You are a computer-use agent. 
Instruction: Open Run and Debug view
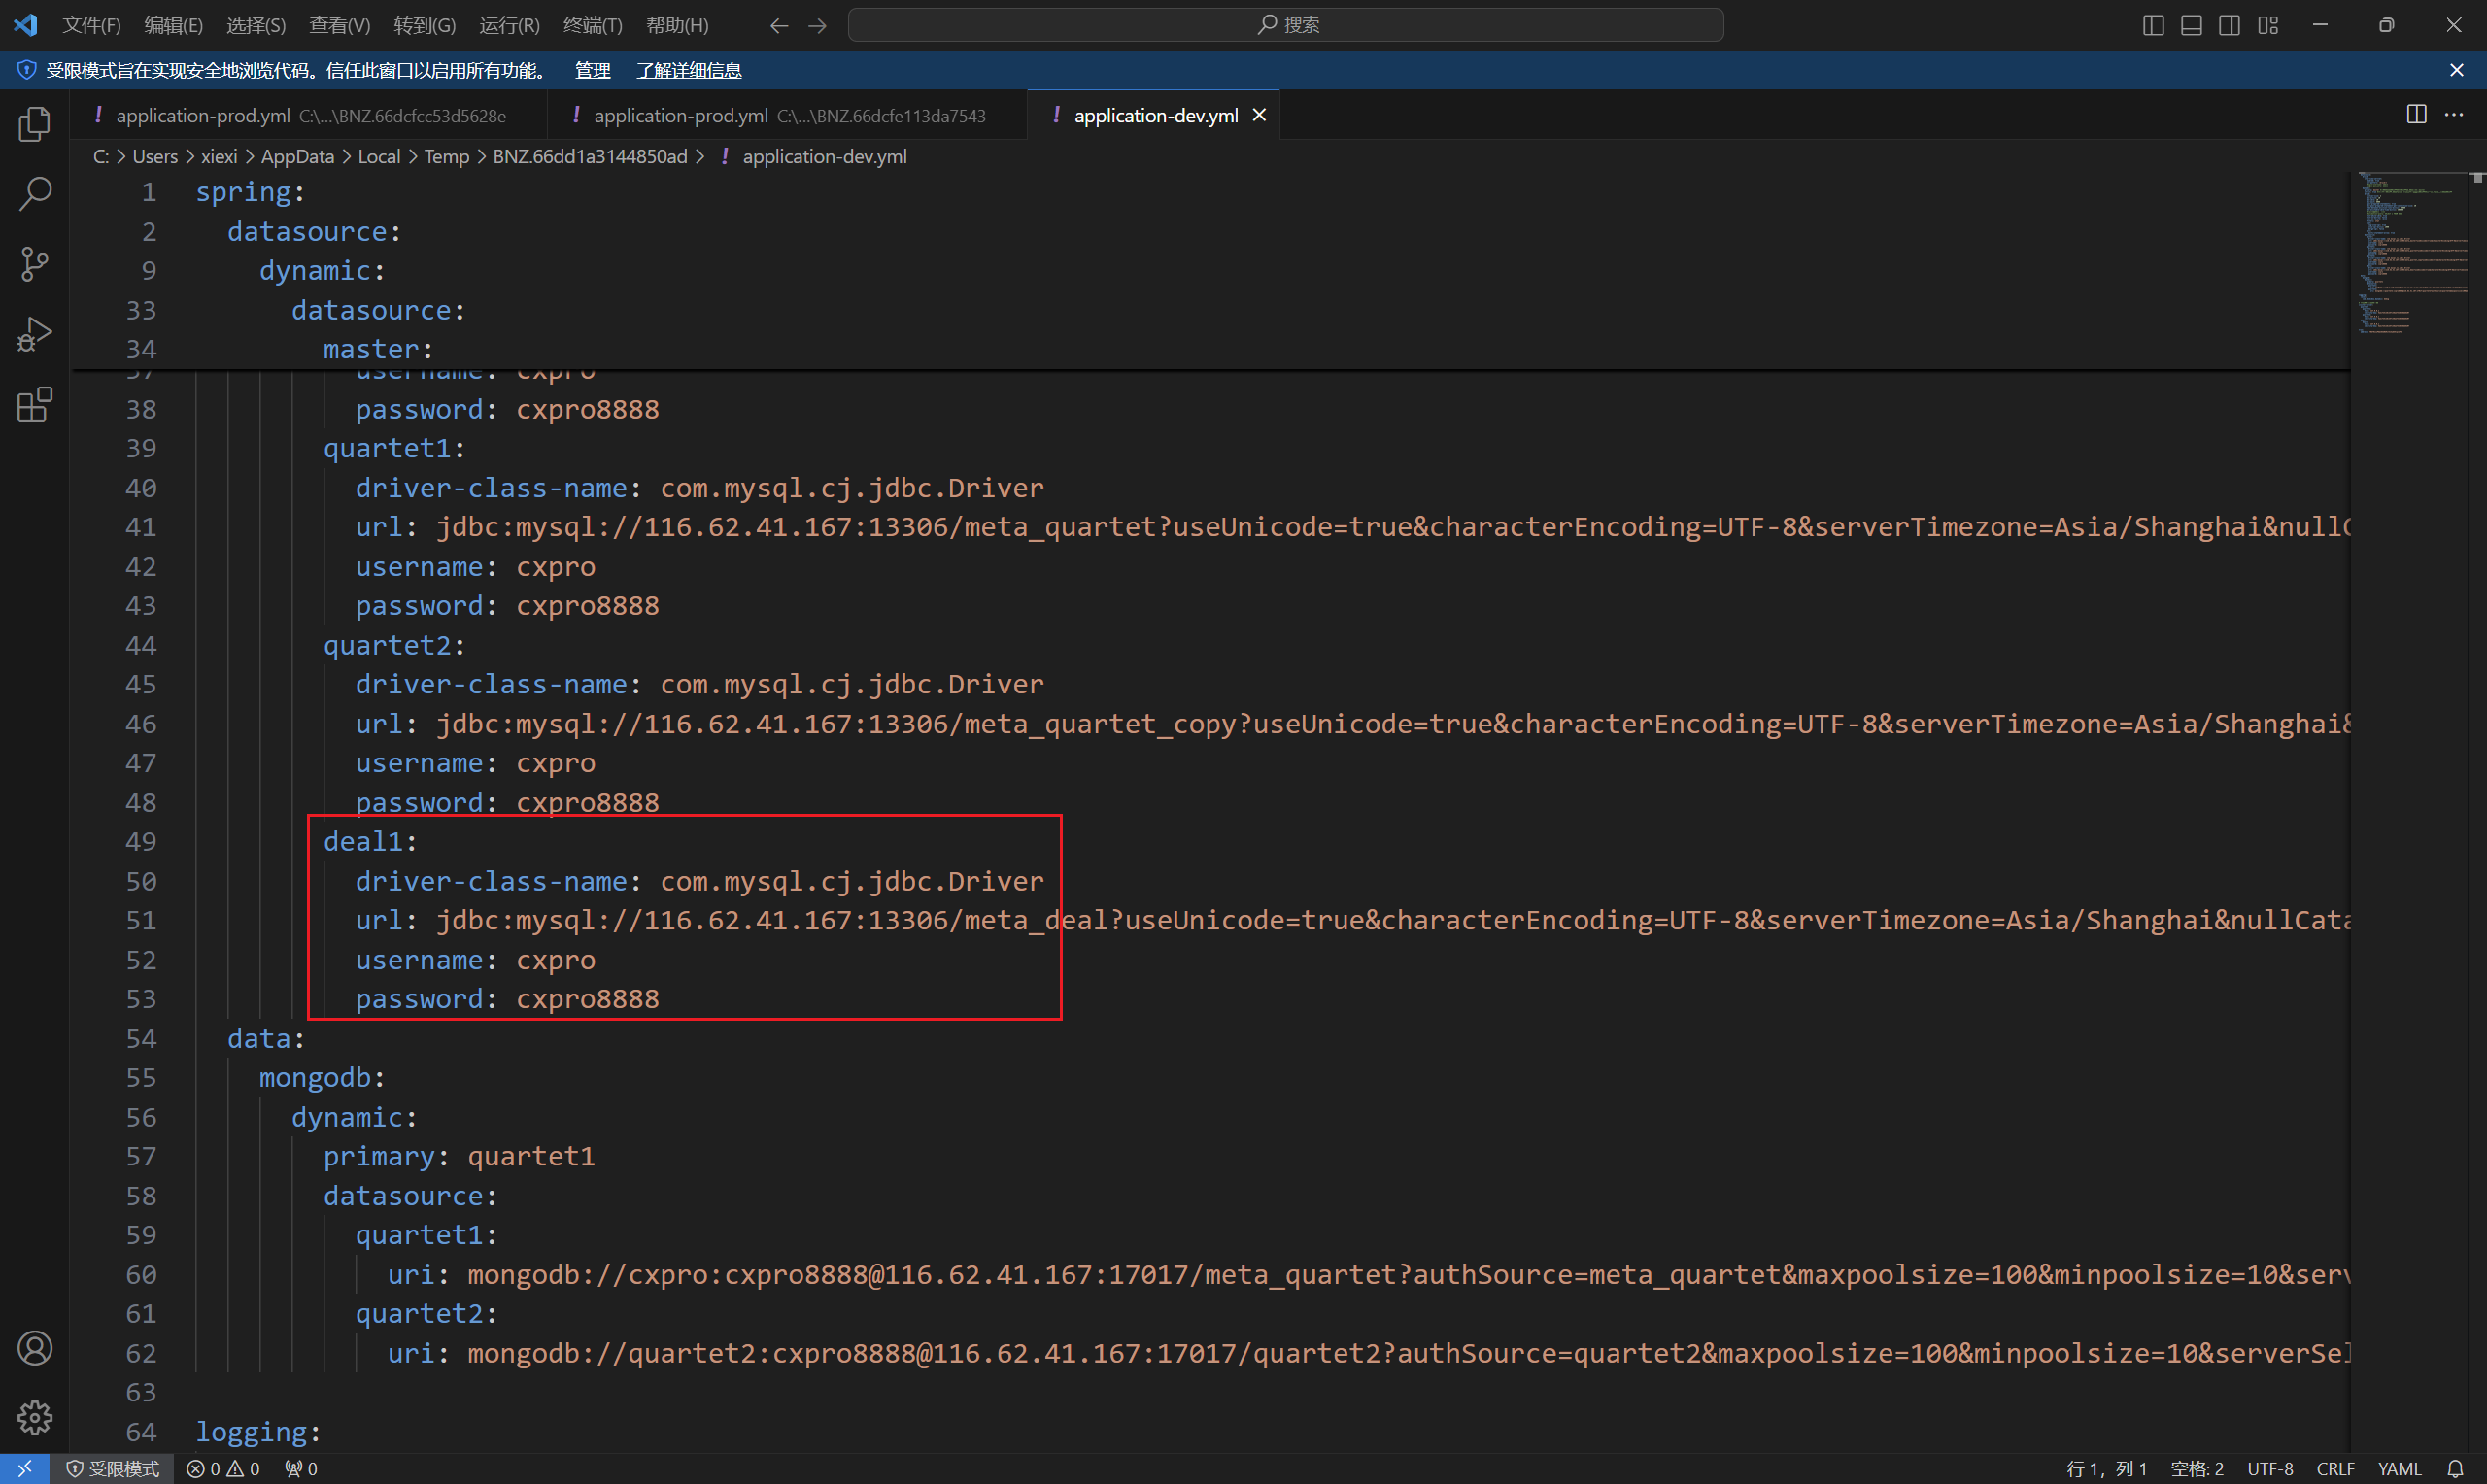[x=35, y=334]
